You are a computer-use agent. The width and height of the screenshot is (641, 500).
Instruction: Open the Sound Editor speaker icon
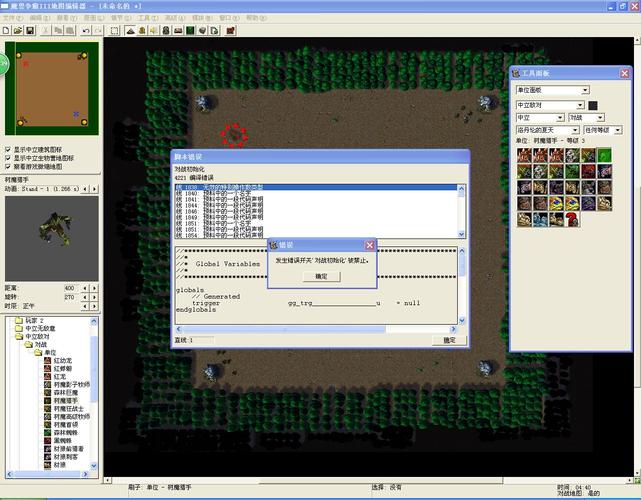tap(154, 31)
